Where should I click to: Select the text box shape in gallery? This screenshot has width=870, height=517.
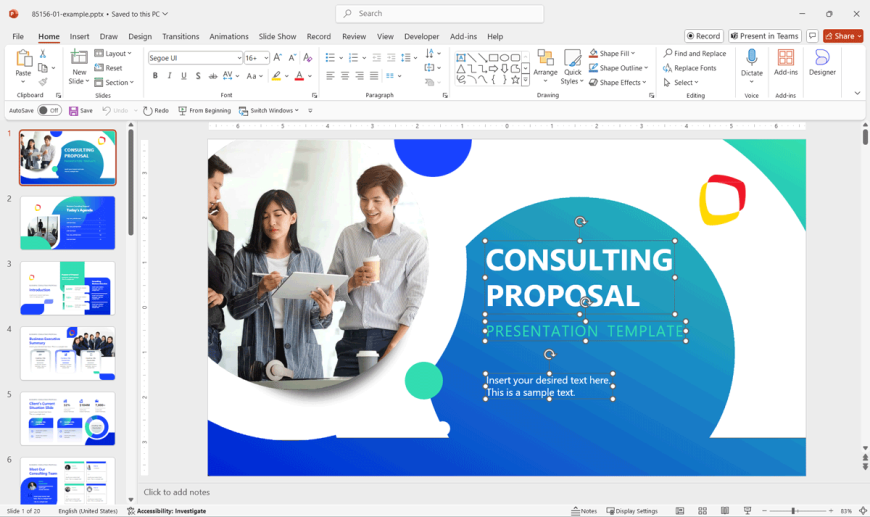461,58
